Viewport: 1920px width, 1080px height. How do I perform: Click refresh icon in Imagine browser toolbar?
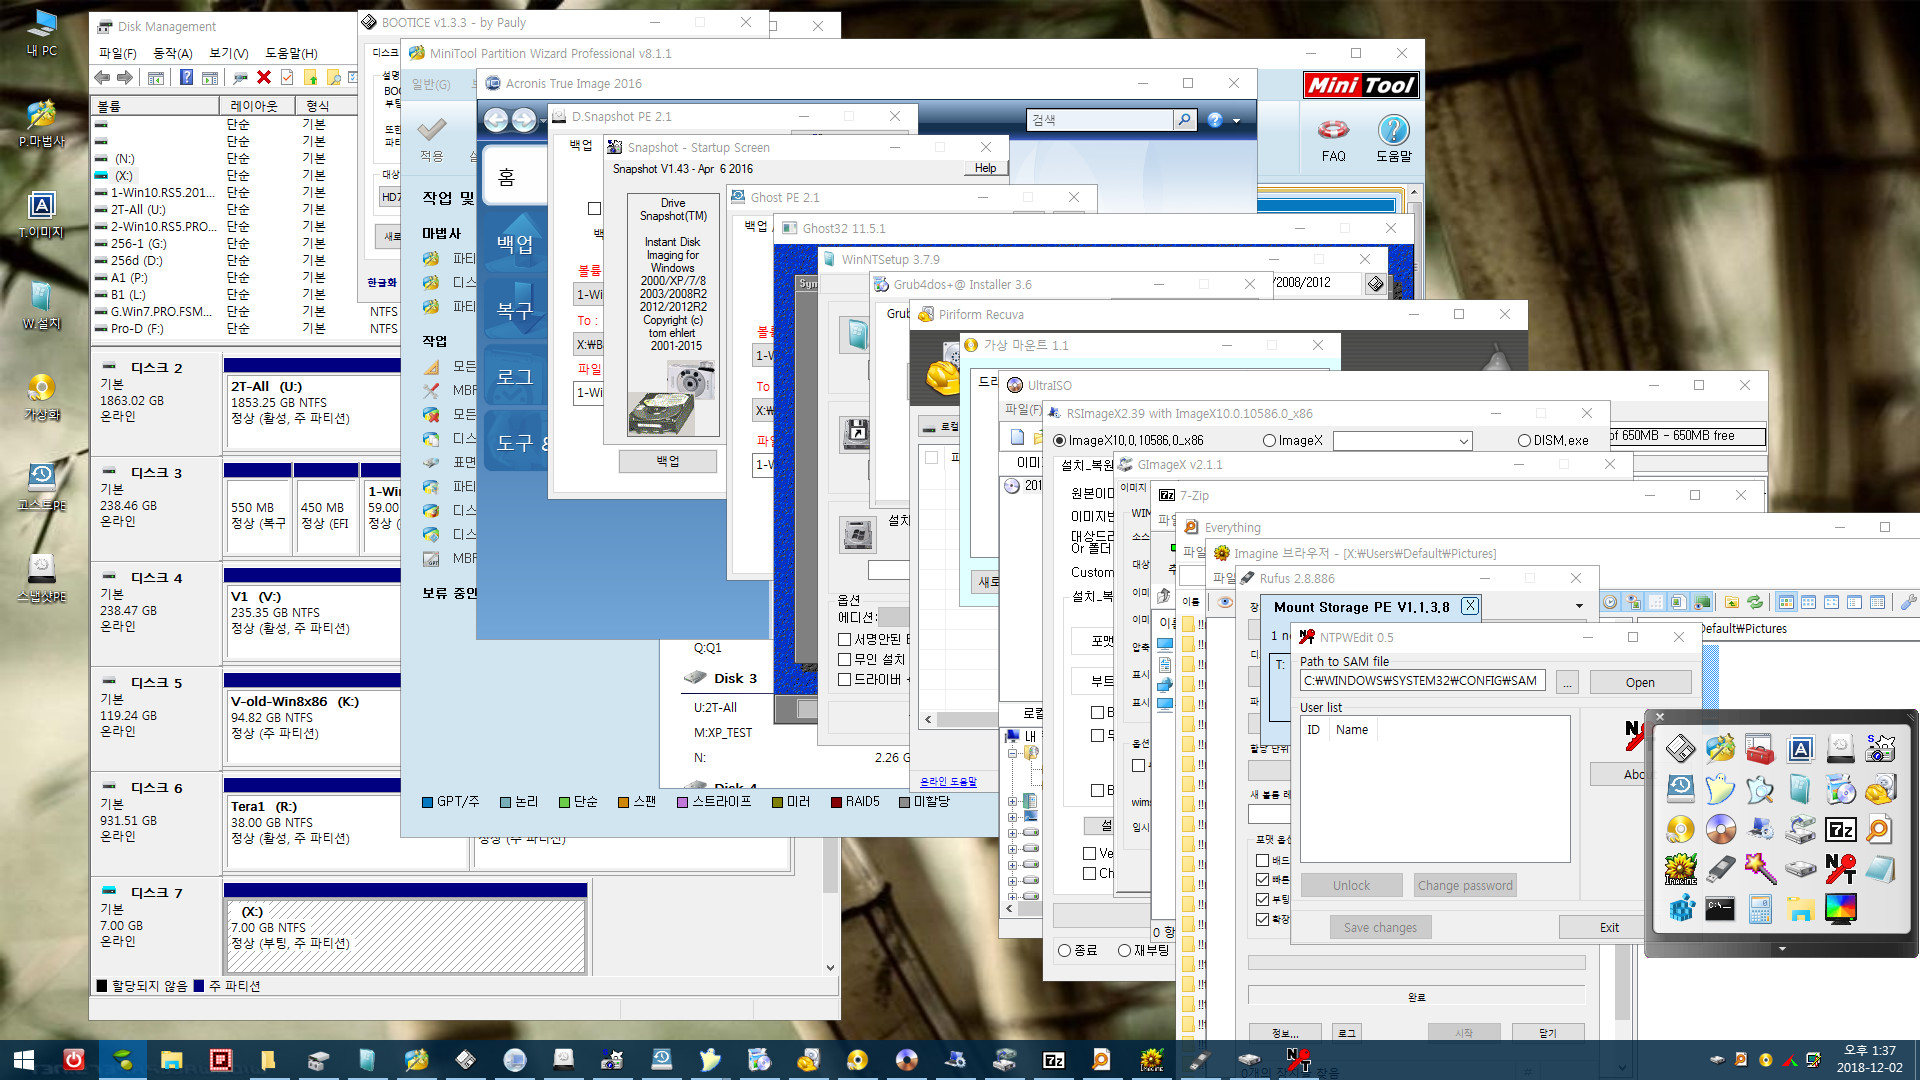click(x=1754, y=602)
